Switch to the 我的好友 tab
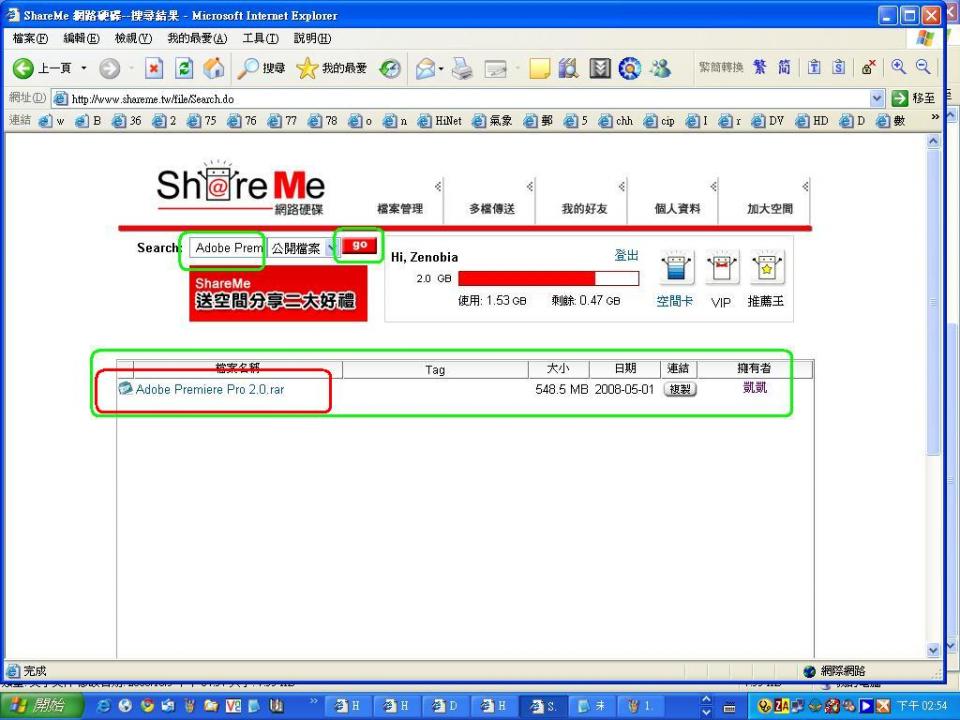This screenshot has height=720, width=960. [584, 208]
